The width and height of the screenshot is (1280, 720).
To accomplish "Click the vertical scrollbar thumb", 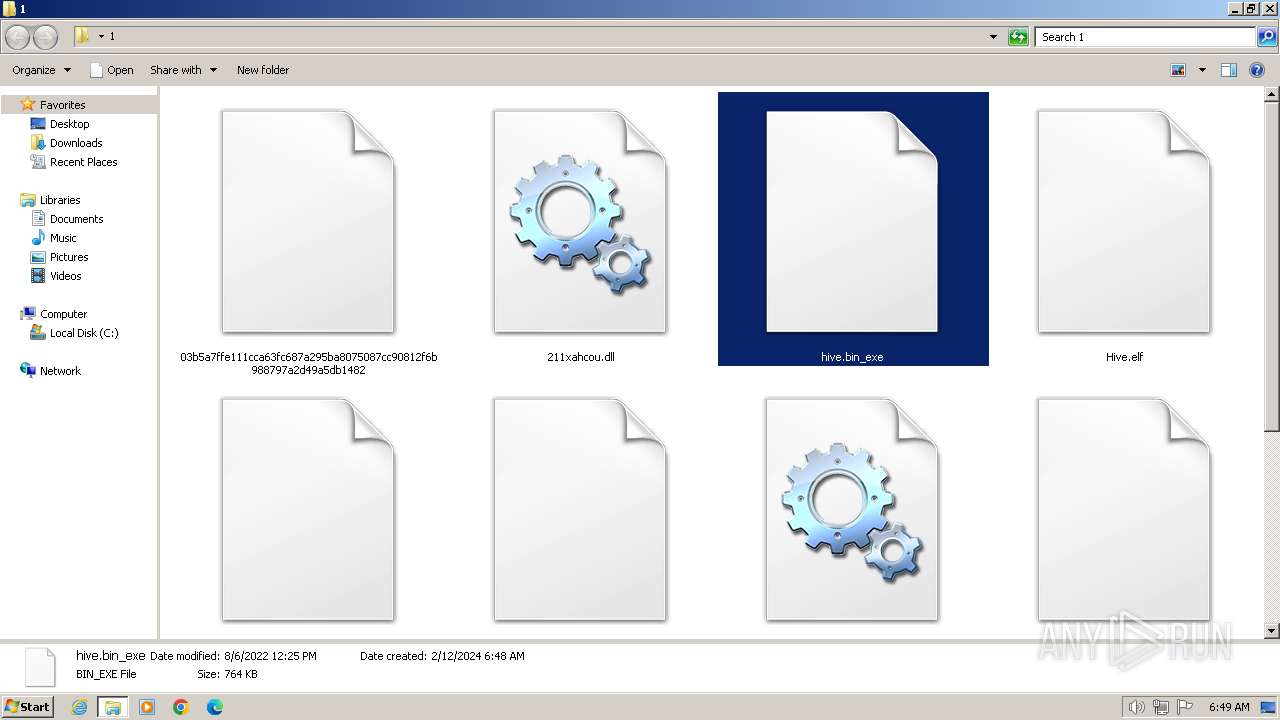I will 1272,267.
